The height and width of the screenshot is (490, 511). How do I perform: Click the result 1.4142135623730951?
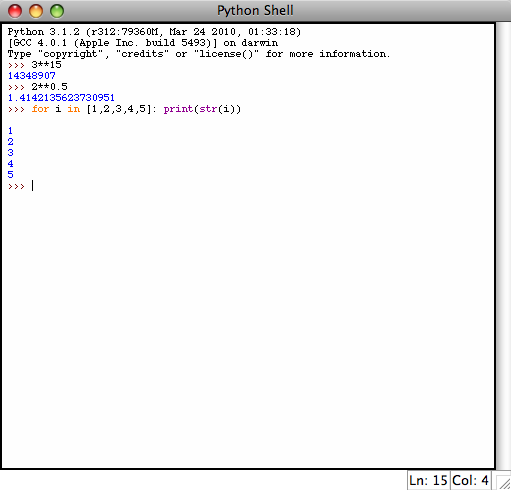61,98
